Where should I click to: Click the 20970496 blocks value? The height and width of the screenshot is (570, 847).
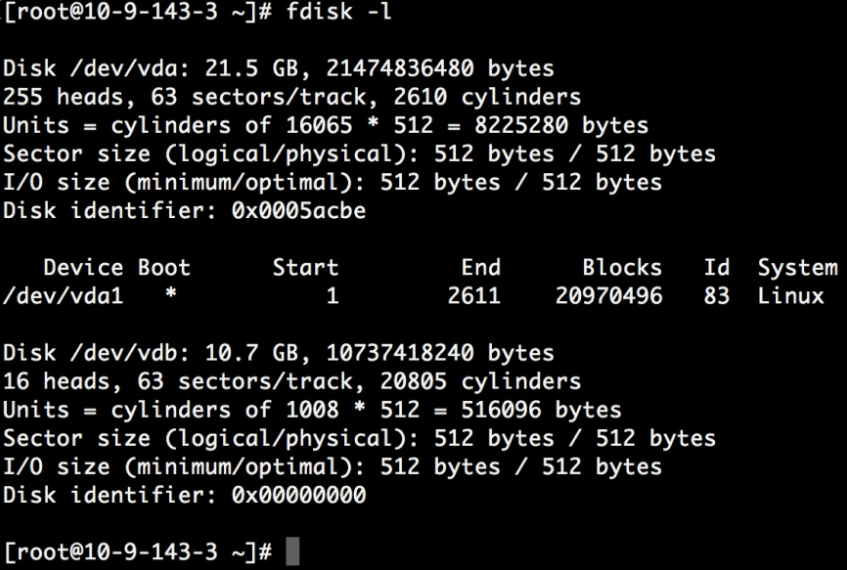pyautogui.click(x=609, y=296)
